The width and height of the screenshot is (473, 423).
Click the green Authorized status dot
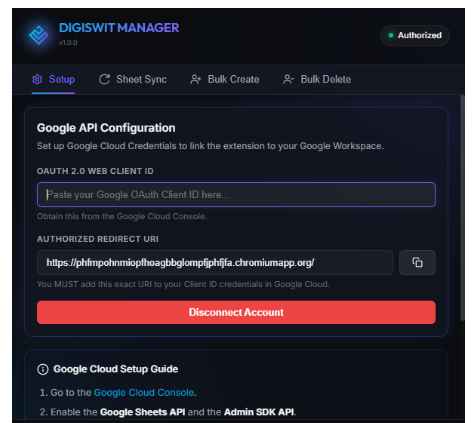[391, 35]
